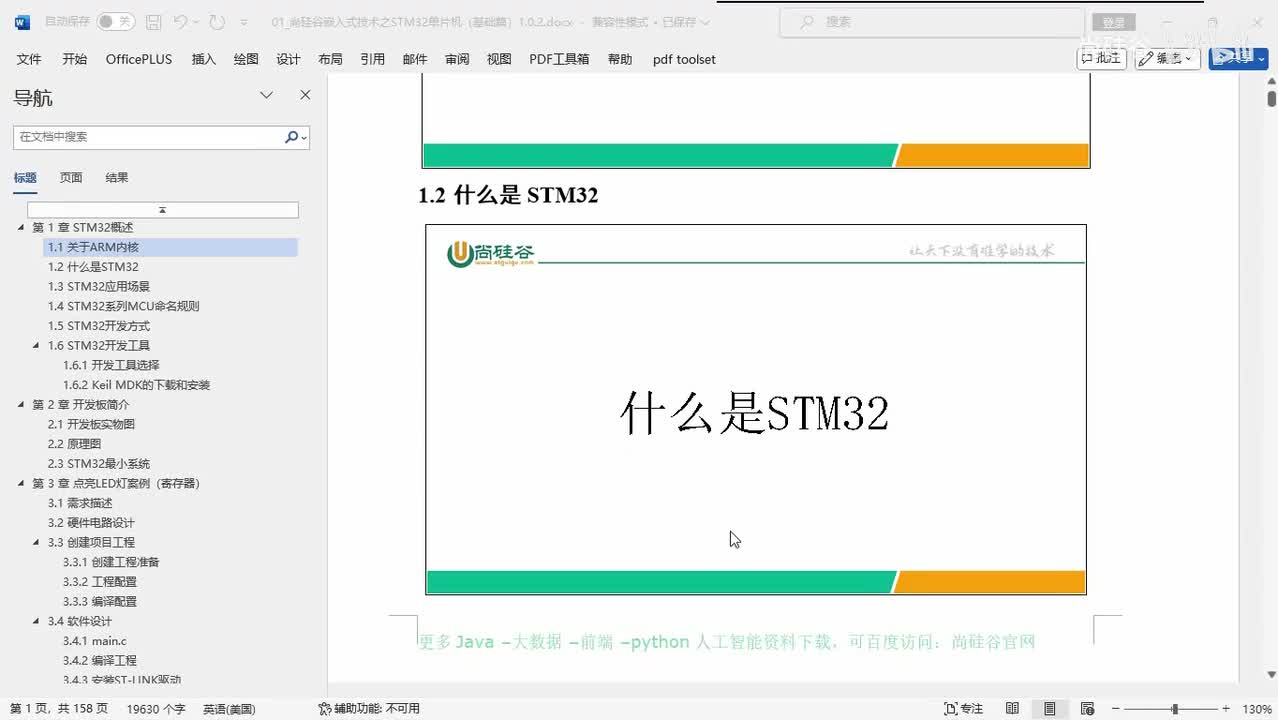Click the Redo icon

217,21
